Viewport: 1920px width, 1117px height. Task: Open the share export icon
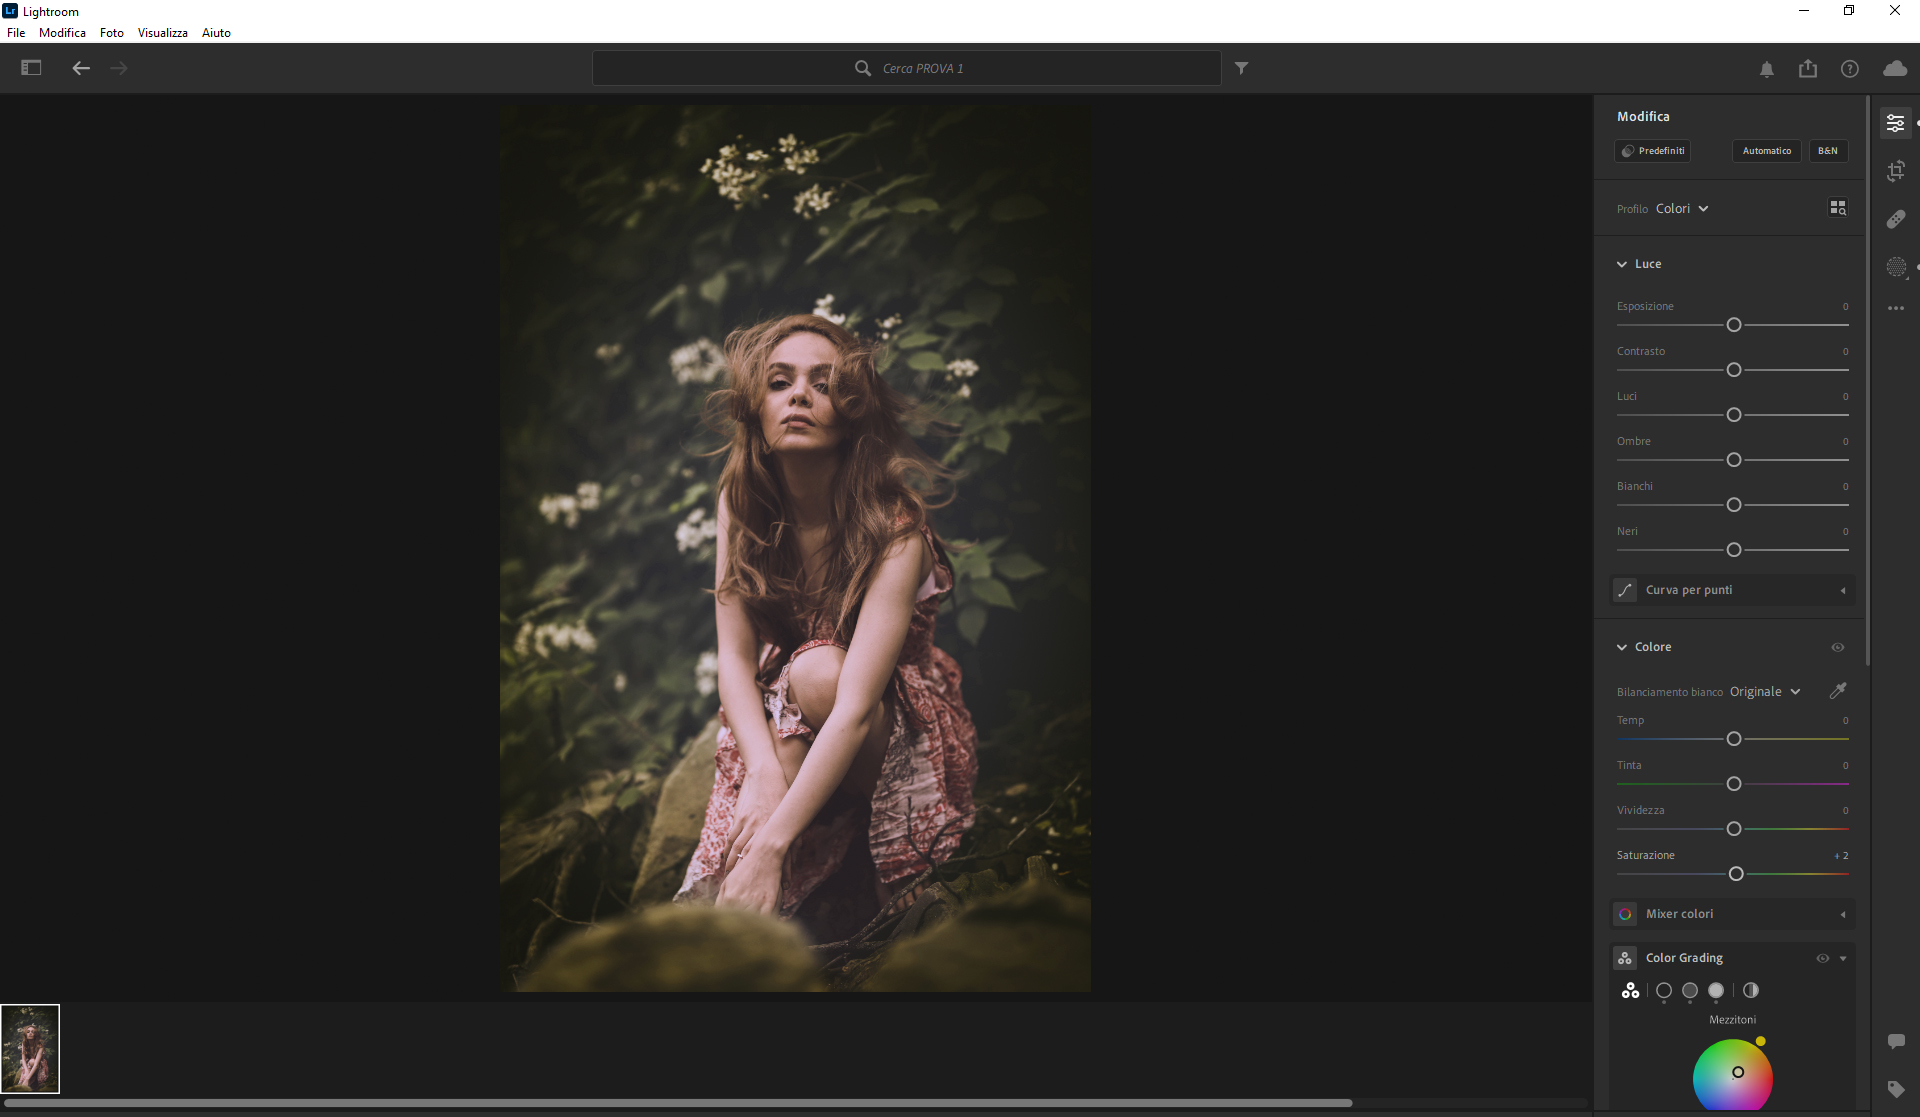tap(1807, 68)
